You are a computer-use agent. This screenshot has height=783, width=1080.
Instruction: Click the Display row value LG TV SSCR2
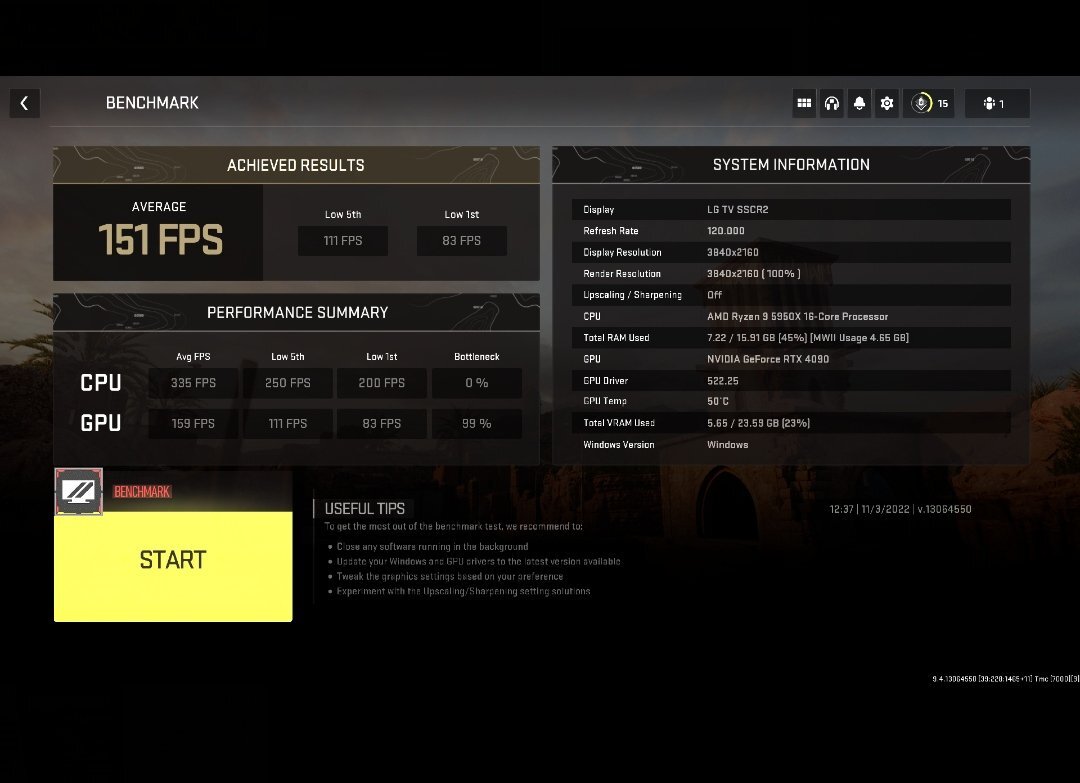tap(738, 209)
